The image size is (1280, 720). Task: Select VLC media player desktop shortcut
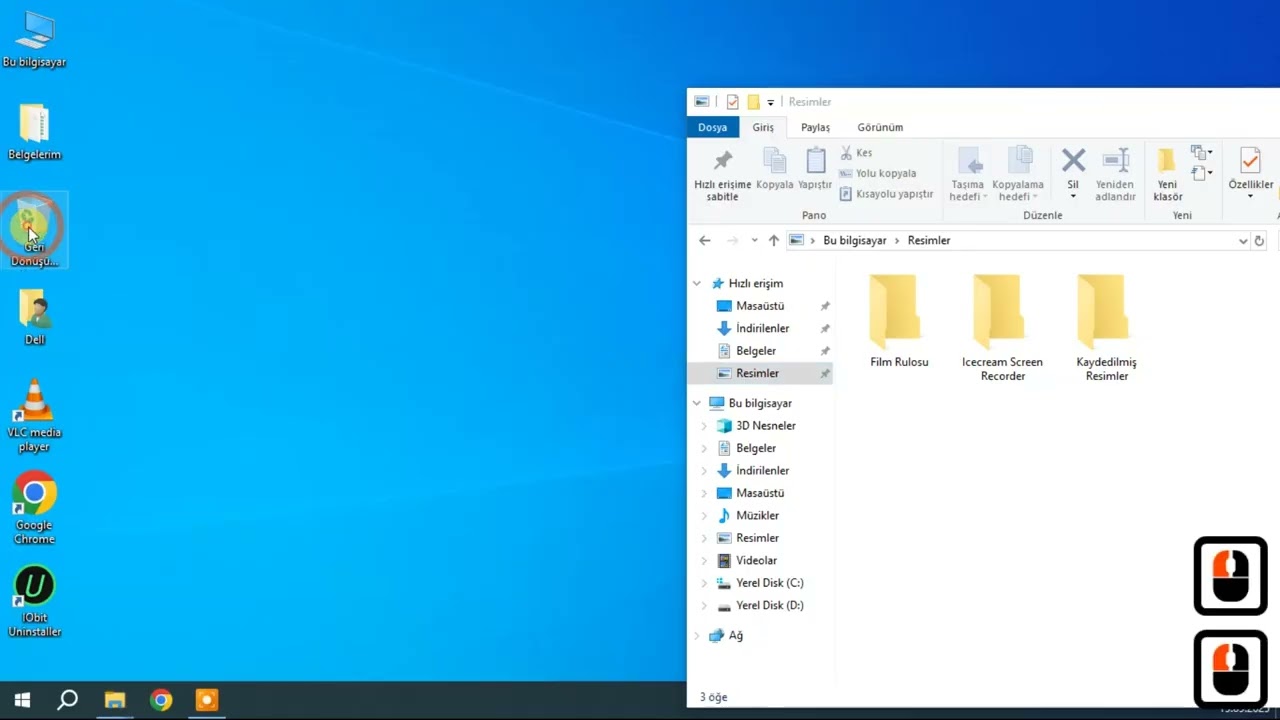(34, 415)
